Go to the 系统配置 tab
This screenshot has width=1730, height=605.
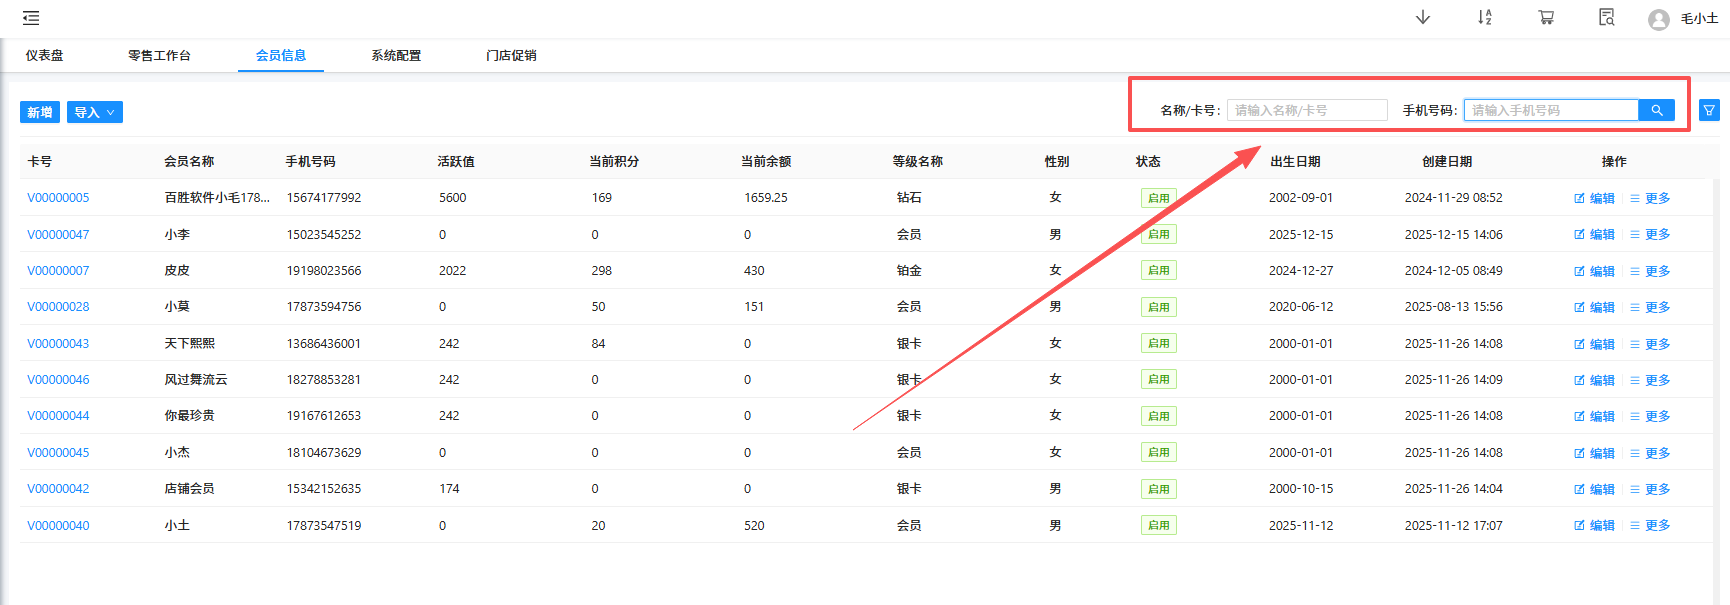click(396, 56)
